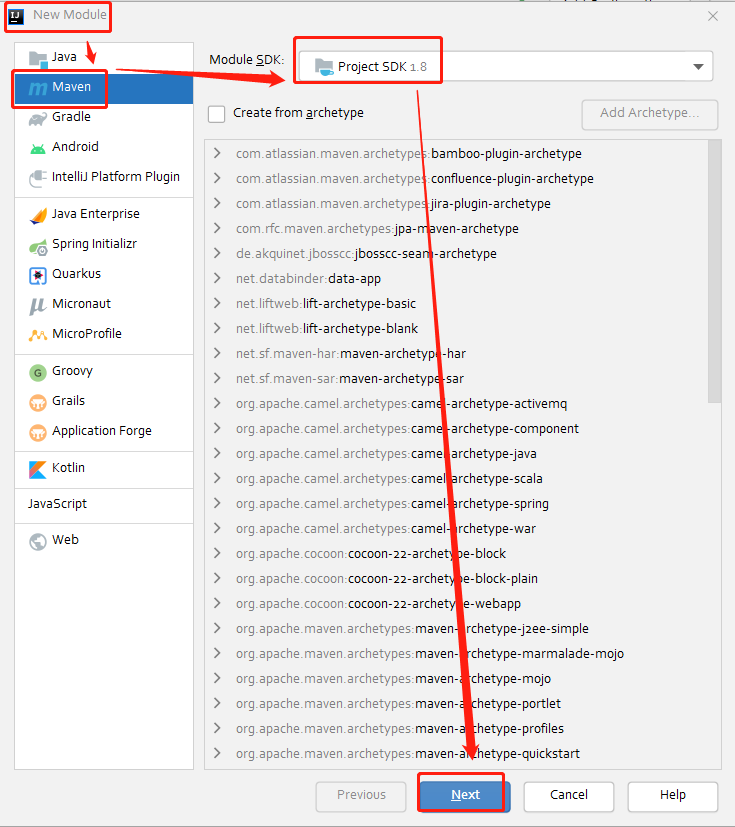Click the Next button

(465, 795)
